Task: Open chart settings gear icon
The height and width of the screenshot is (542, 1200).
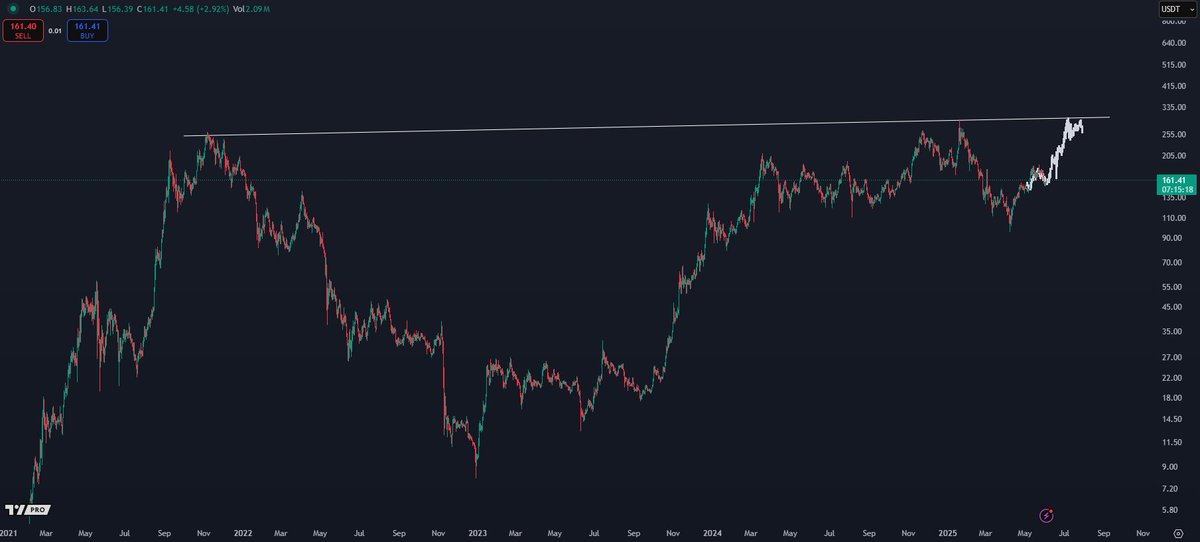Action: [x=1178, y=535]
